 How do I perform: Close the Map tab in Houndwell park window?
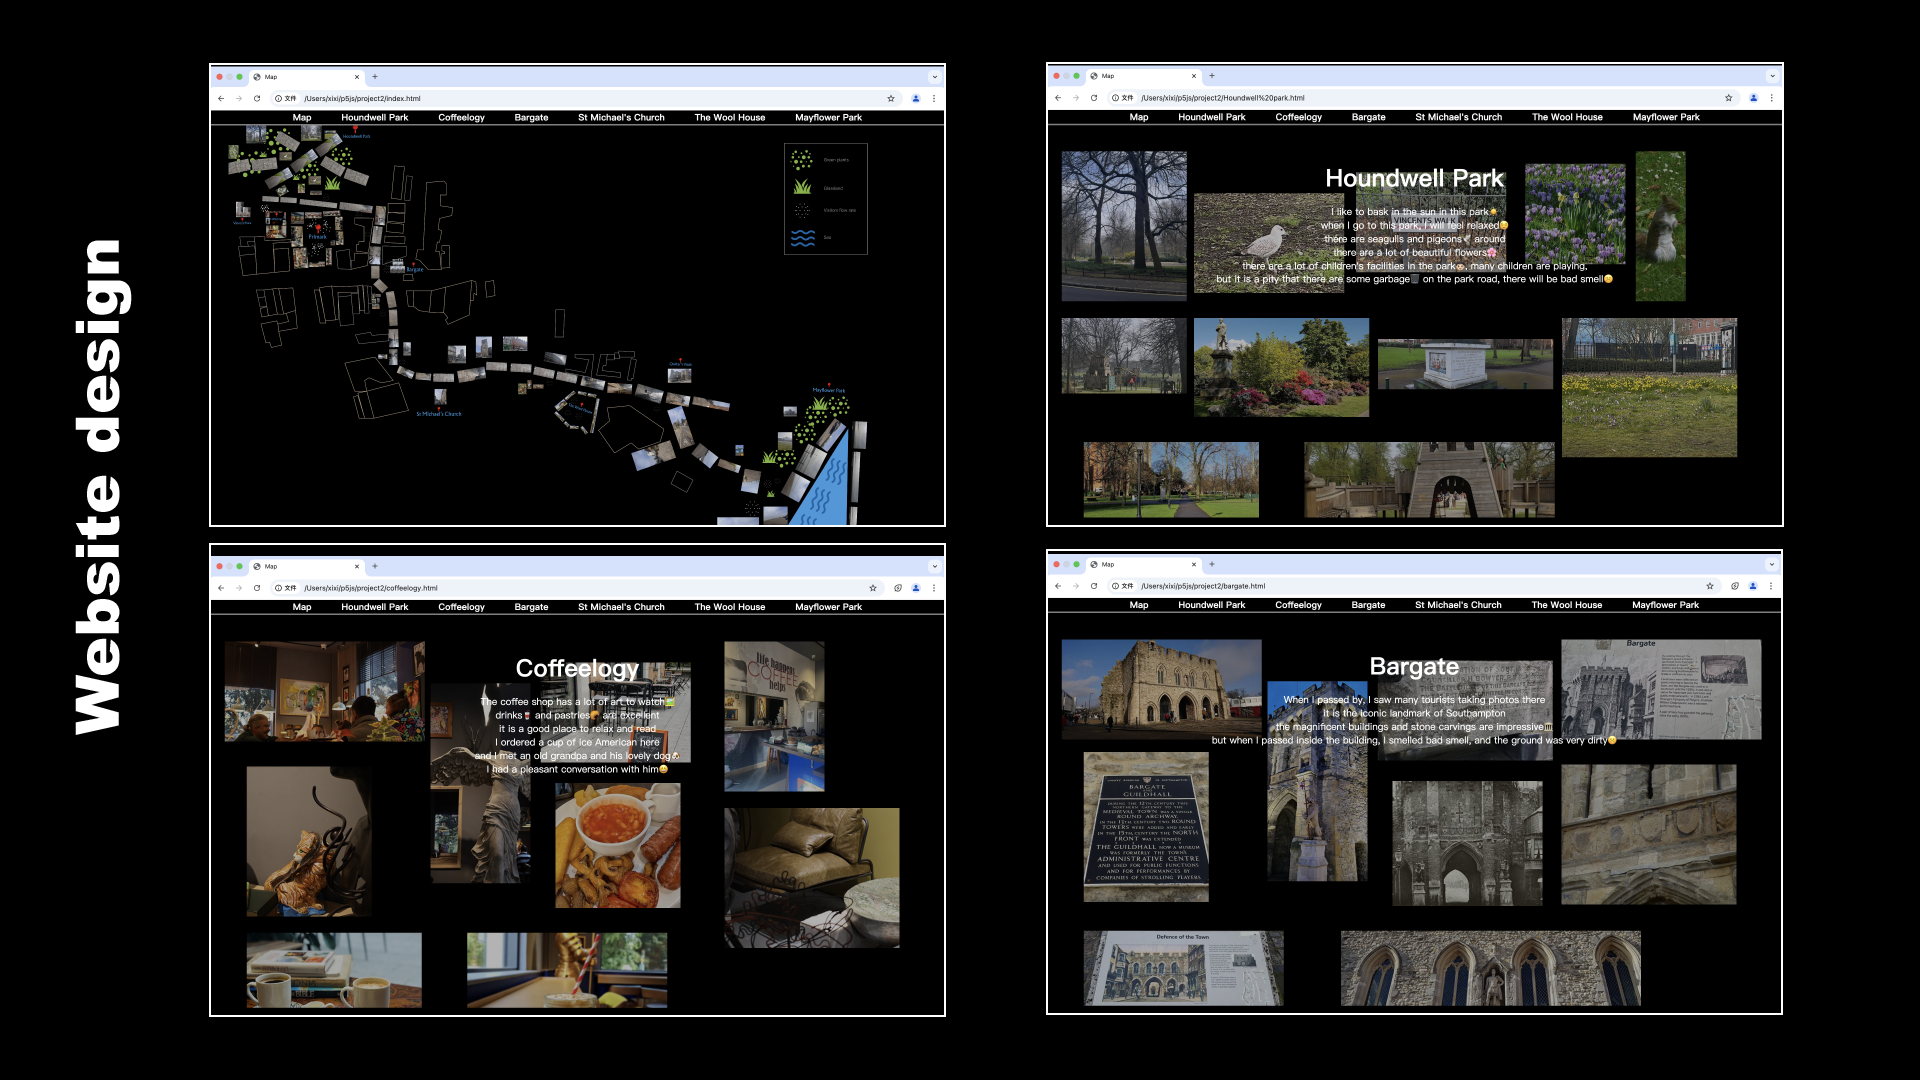pos(1193,76)
